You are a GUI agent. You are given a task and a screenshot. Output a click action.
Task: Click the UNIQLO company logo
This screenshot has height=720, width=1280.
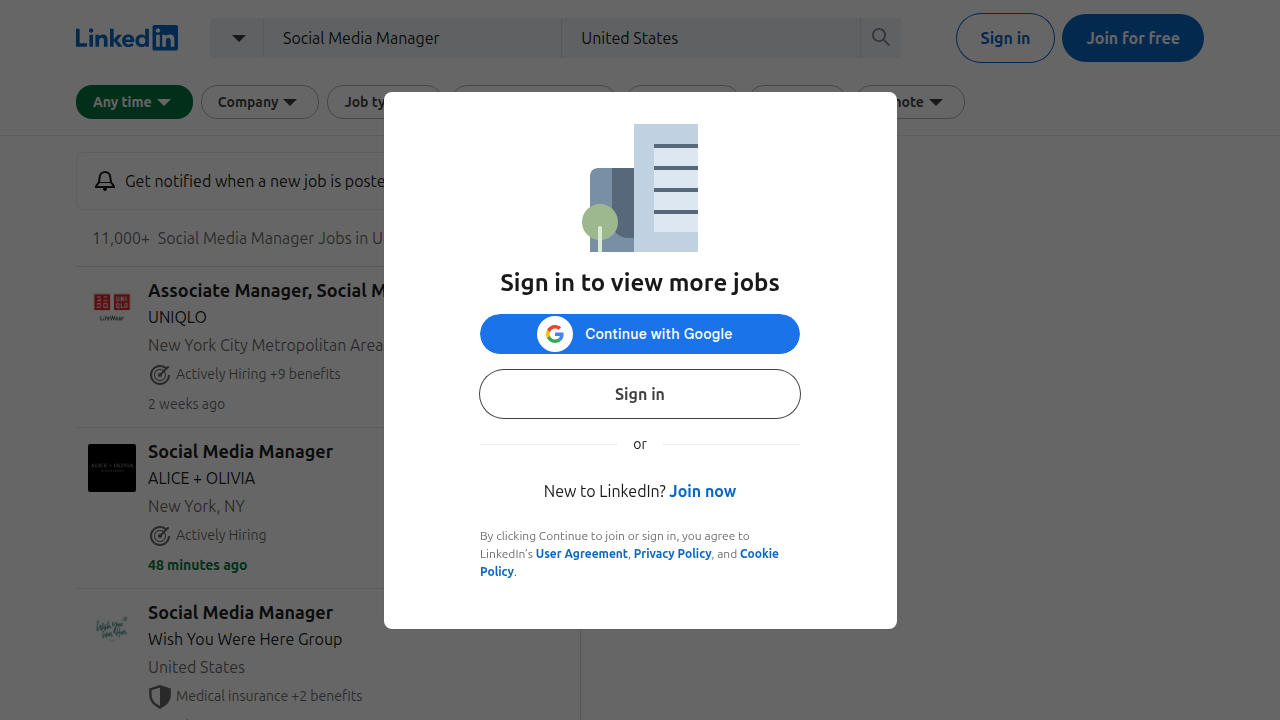pos(111,306)
